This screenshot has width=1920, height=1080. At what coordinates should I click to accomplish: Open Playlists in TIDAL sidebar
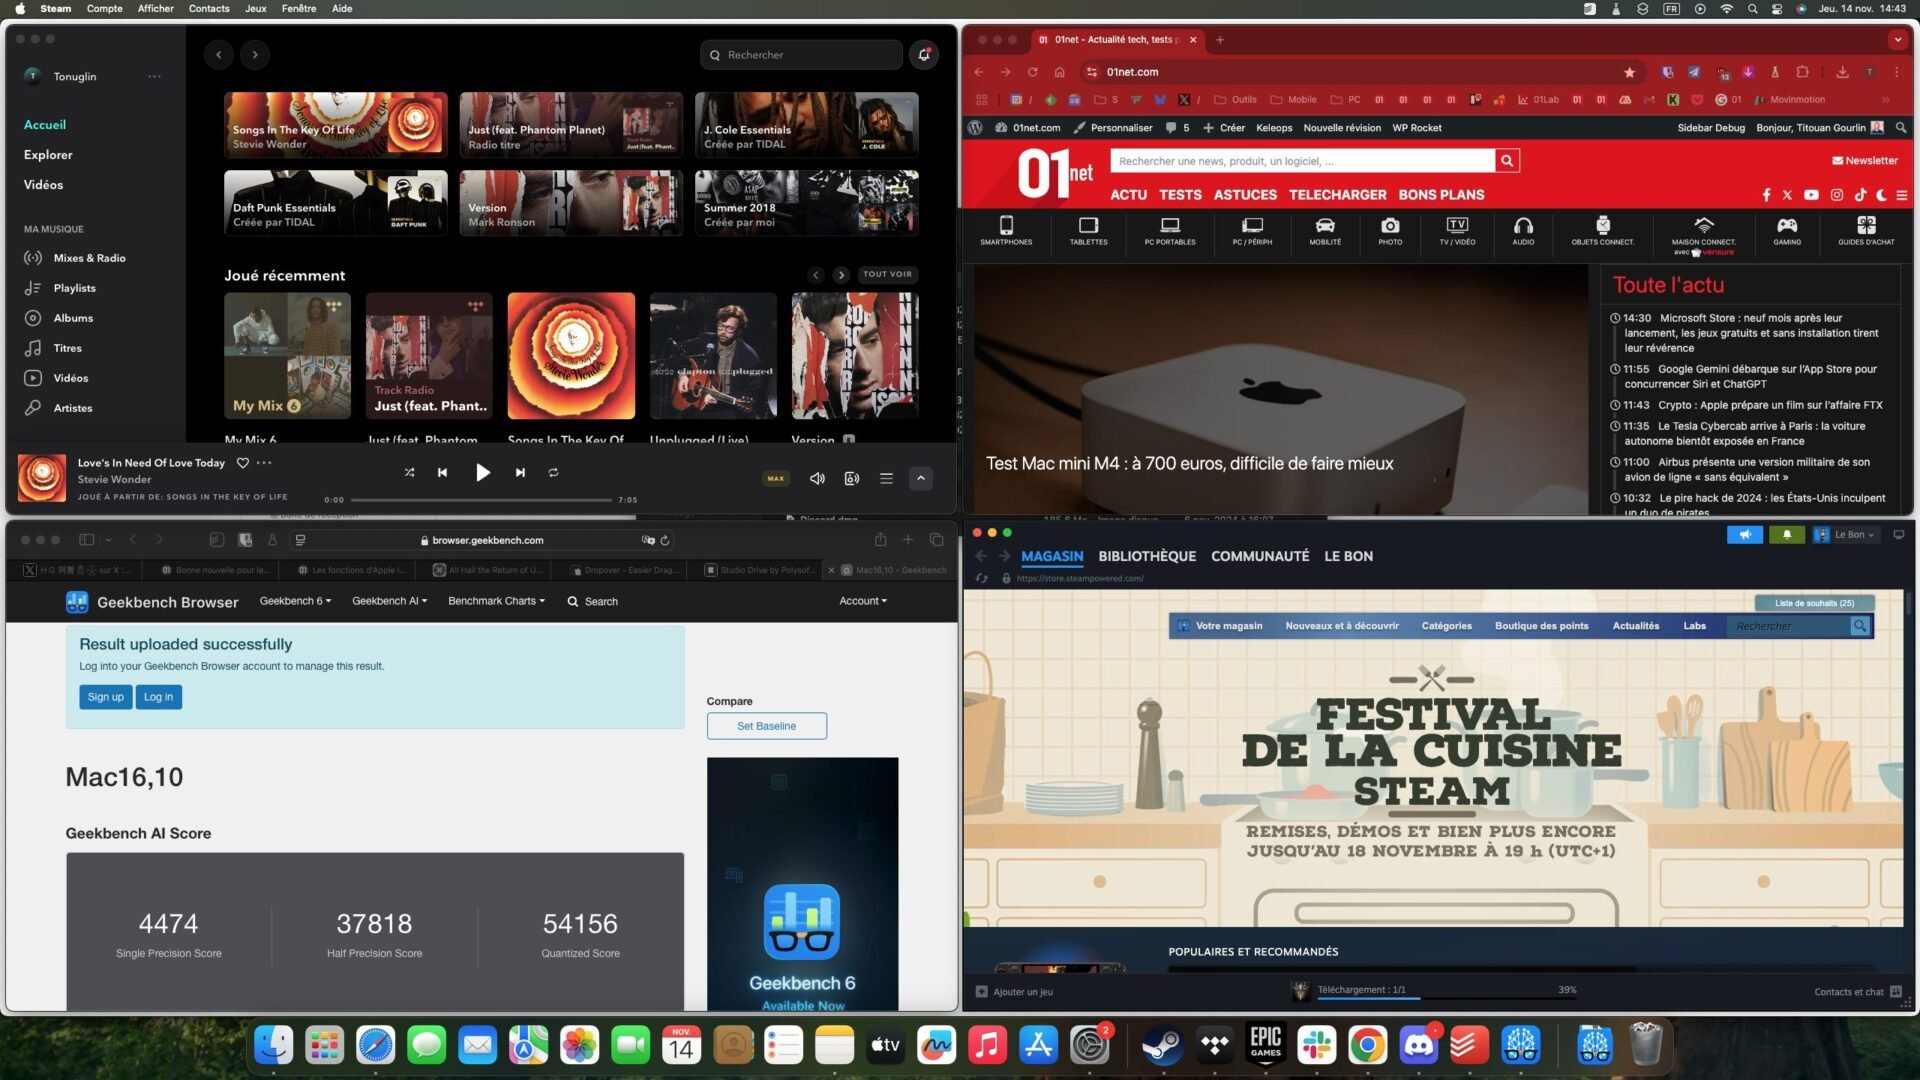pos(74,288)
